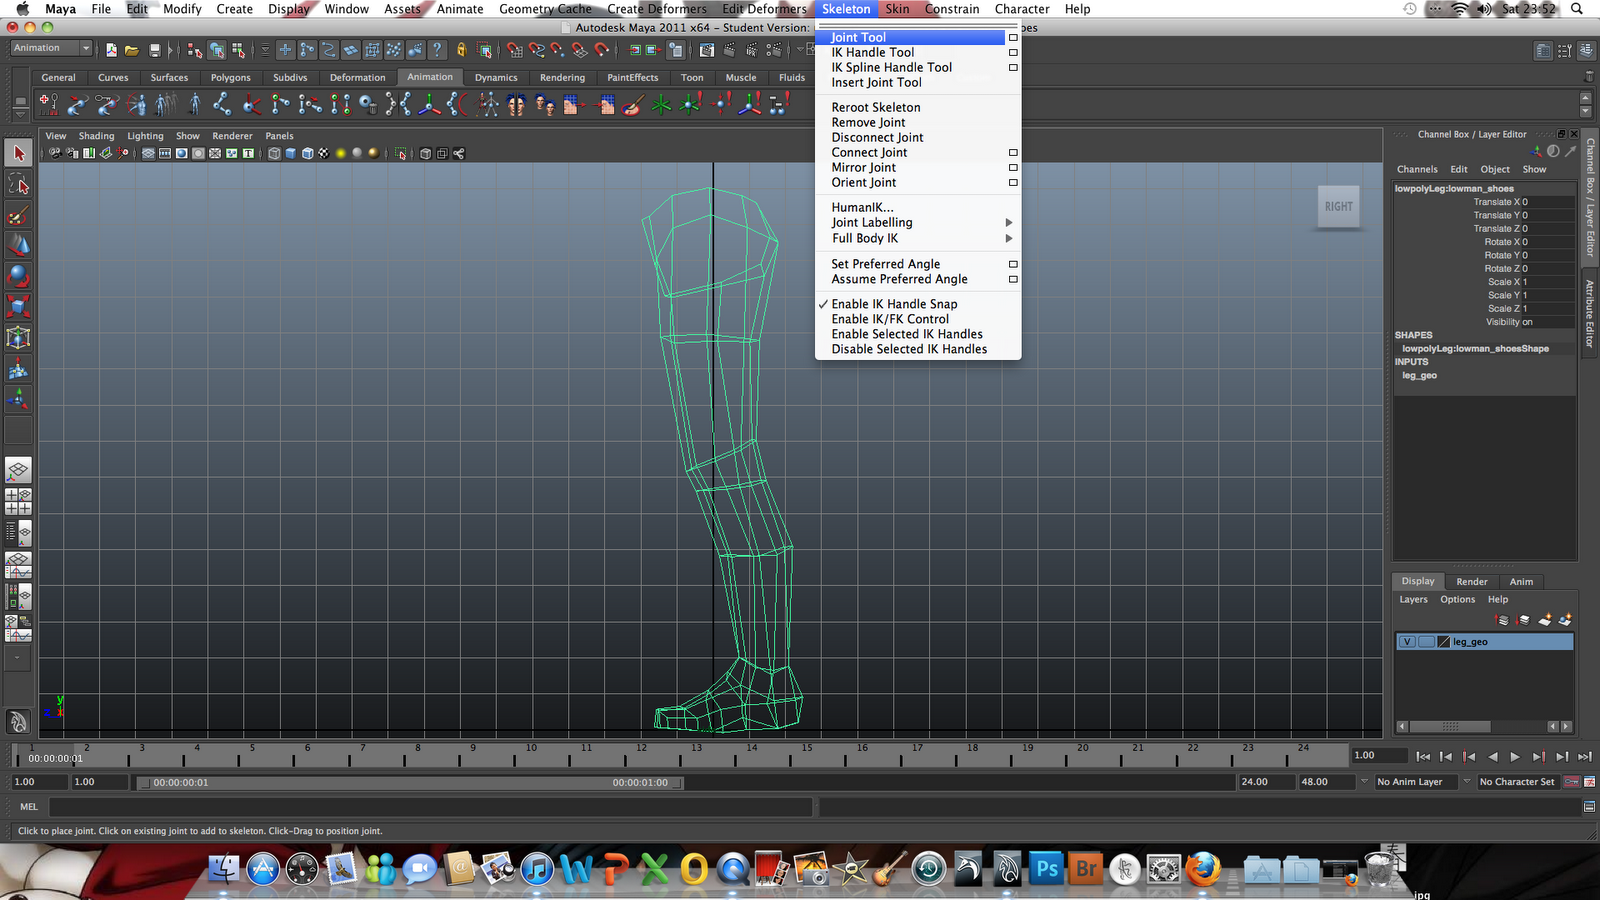Expand the Joint Labelling submenu arrow
The image size is (1600, 900).
click(x=1008, y=222)
